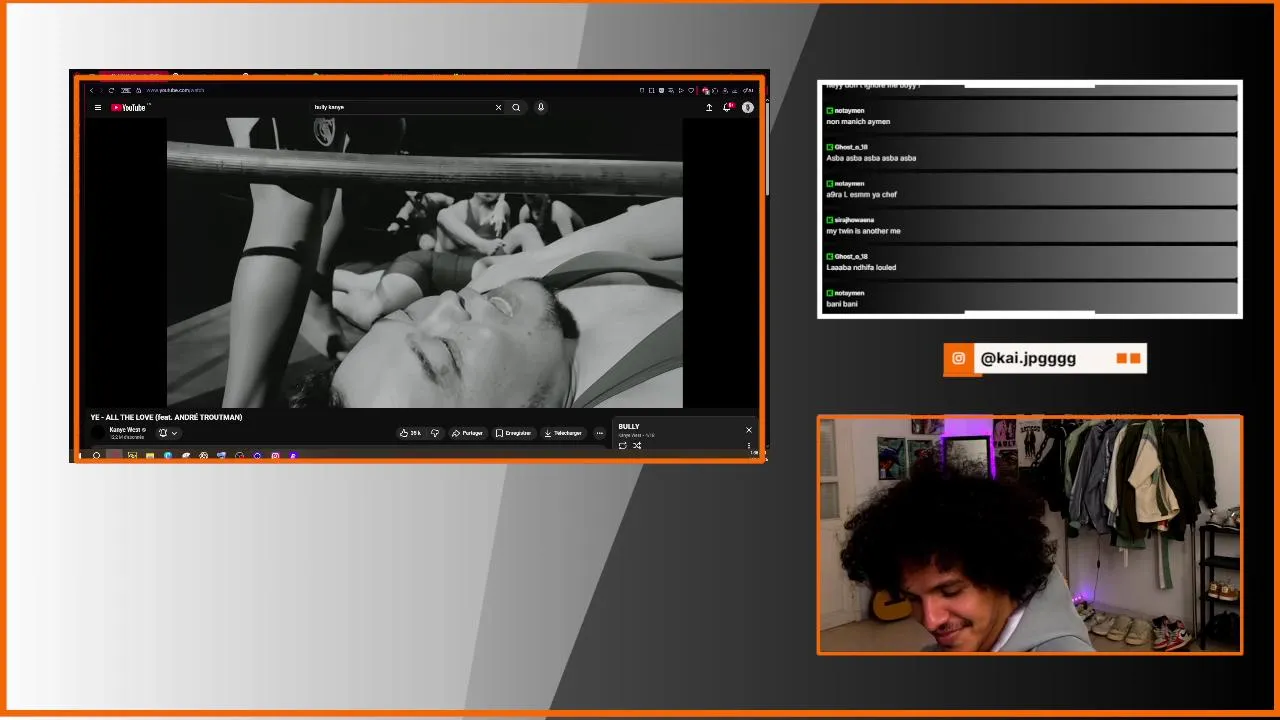Screen dimensions: 1280x720
Task: Toggle shuffle on the BULLY playlist
Action: pos(637,446)
